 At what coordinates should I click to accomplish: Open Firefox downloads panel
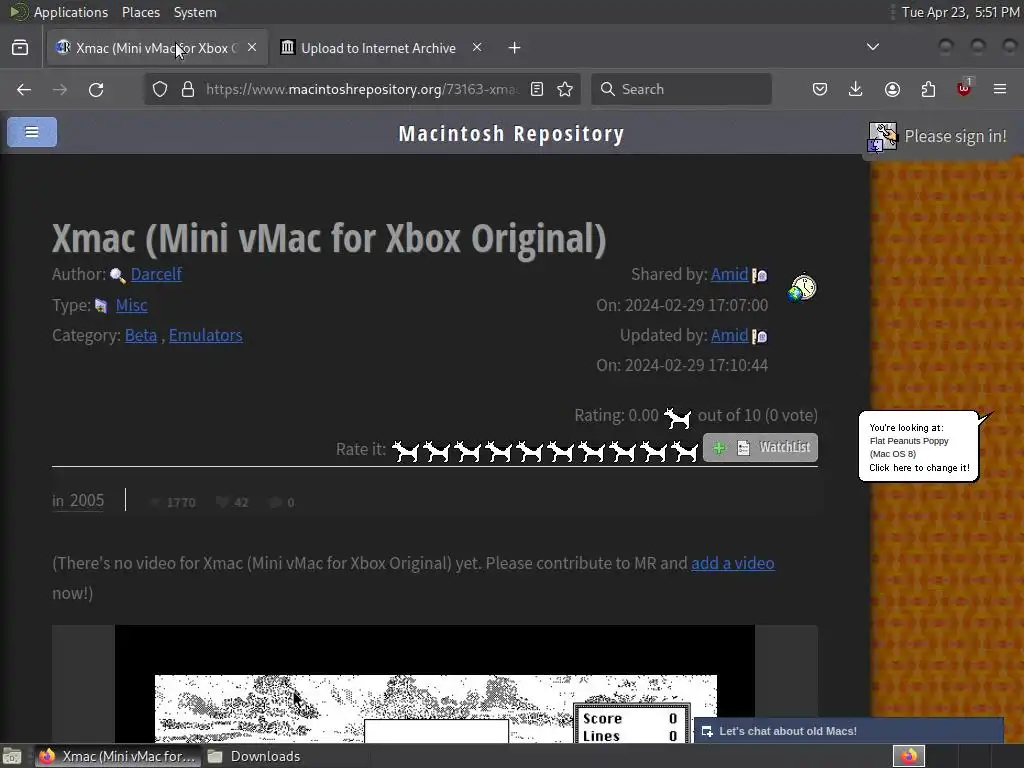click(x=856, y=89)
